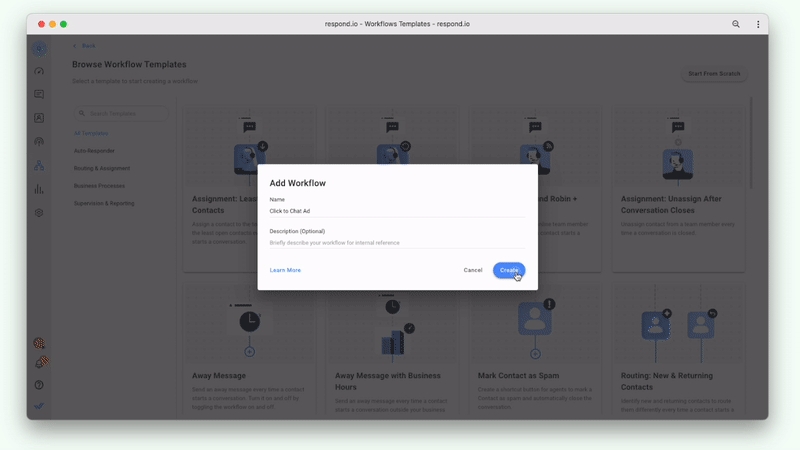Open the Help question mark icon

pyautogui.click(x=39, y=385)
